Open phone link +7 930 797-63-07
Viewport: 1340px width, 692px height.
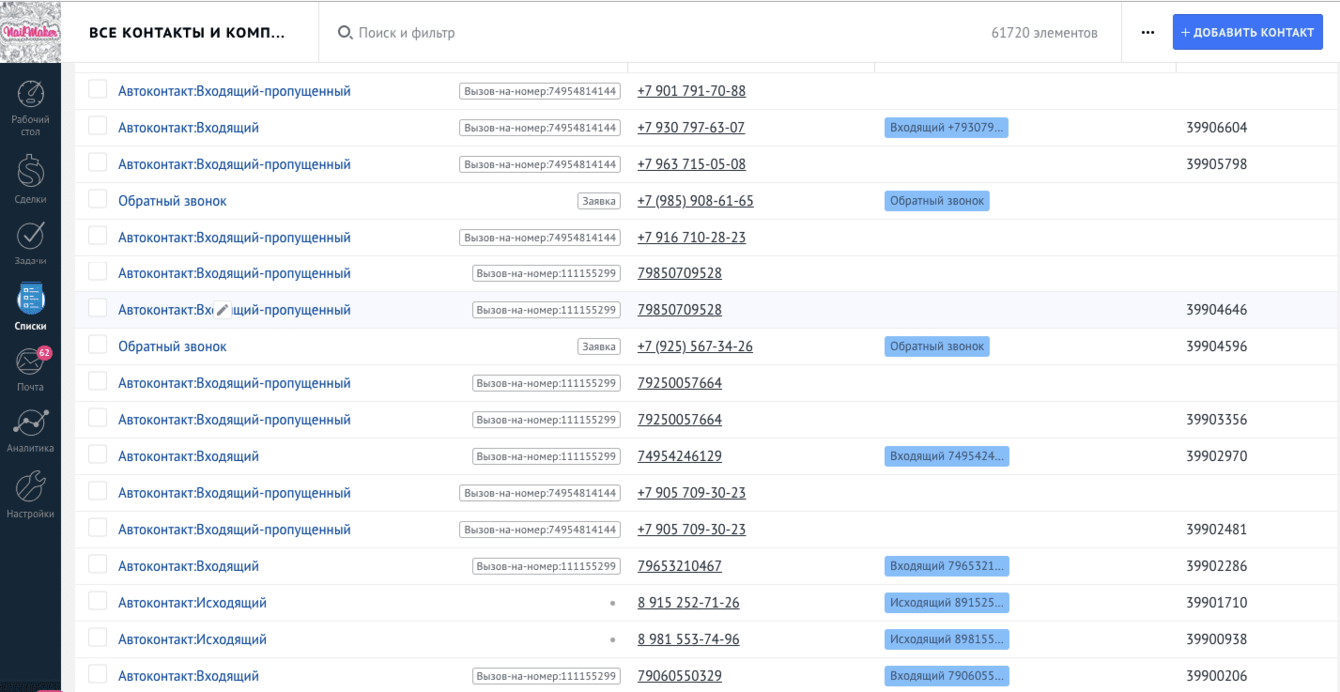point(690,128)
